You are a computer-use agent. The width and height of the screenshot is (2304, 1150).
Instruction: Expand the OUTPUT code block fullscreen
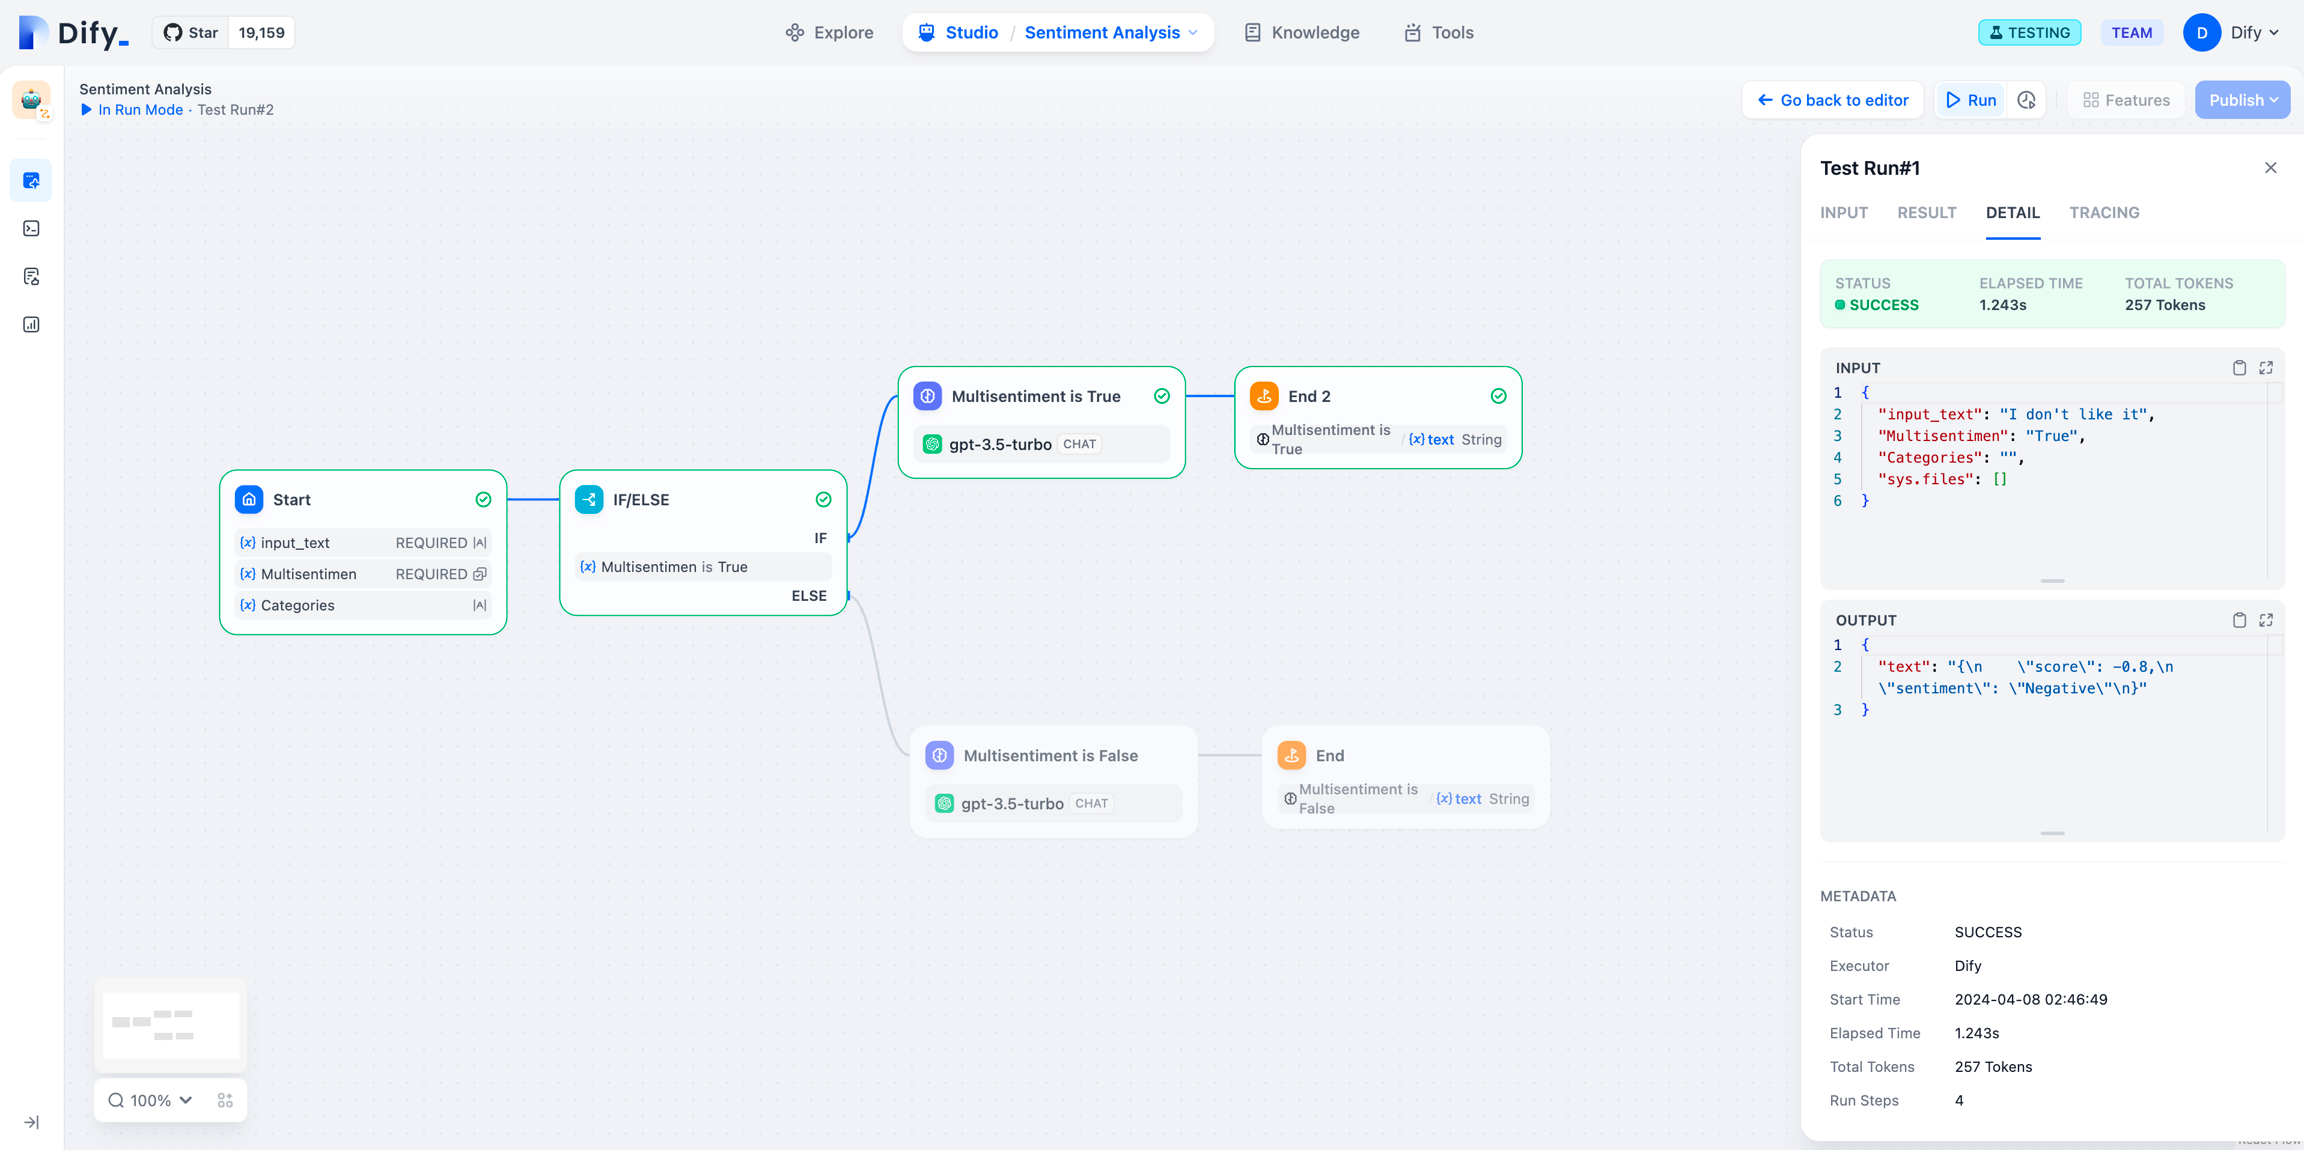point(2266,620)
